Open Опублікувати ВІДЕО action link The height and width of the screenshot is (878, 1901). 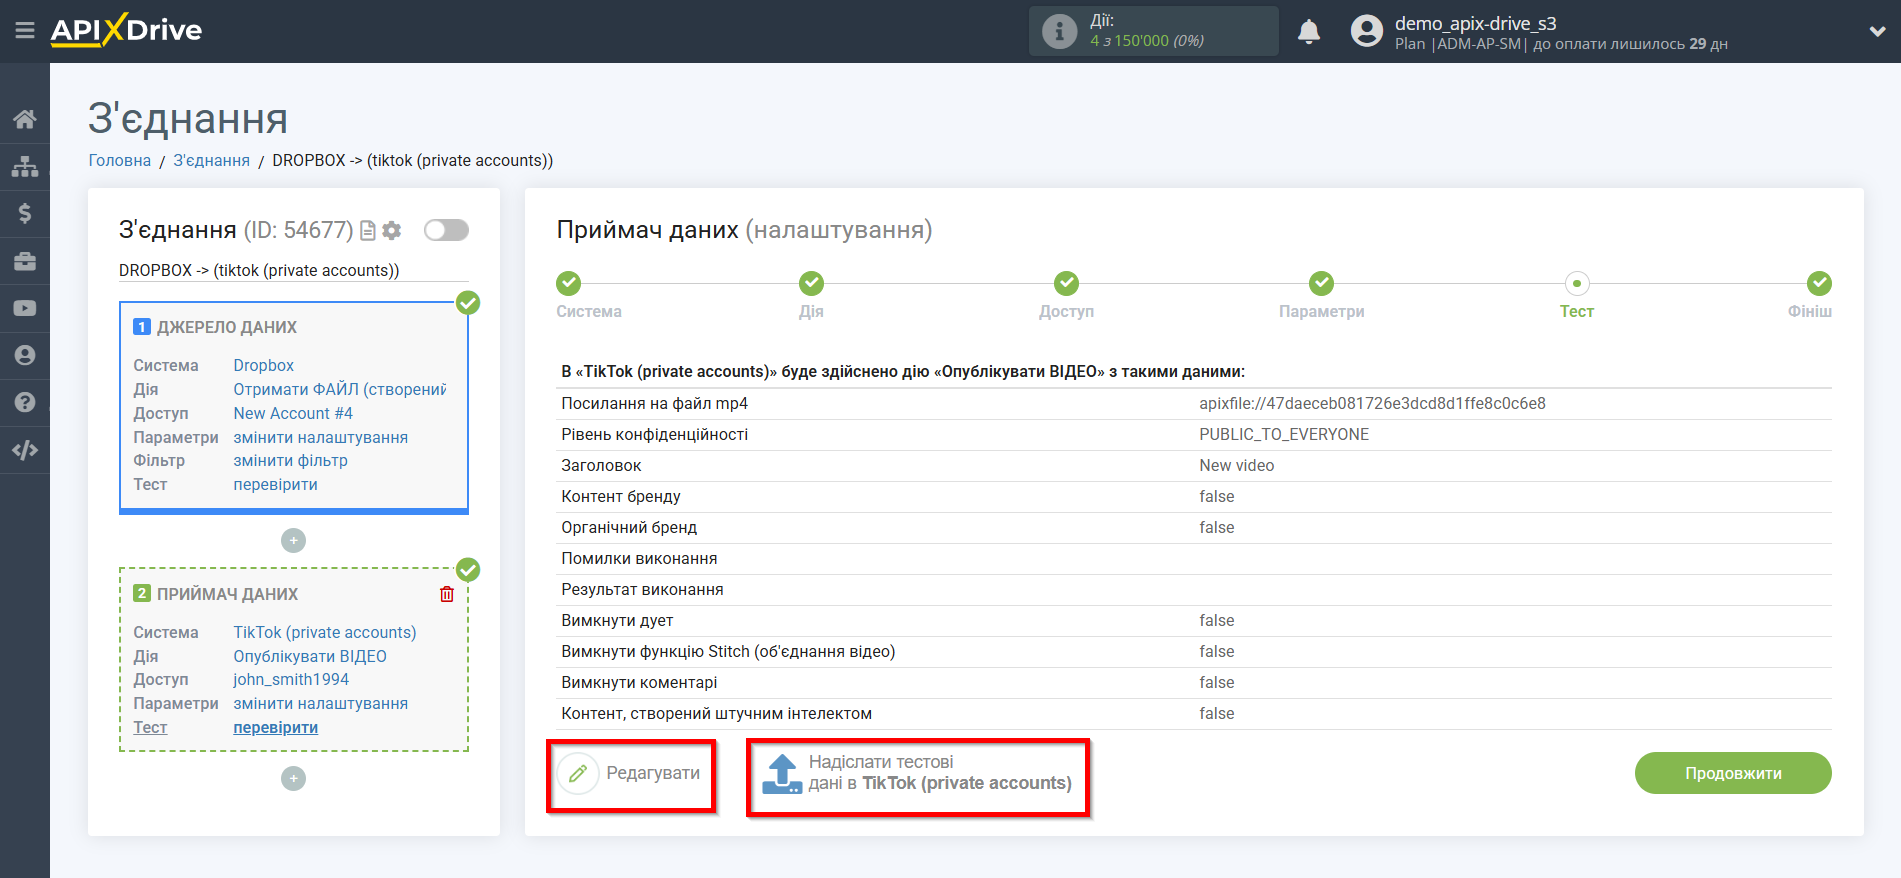310,656
